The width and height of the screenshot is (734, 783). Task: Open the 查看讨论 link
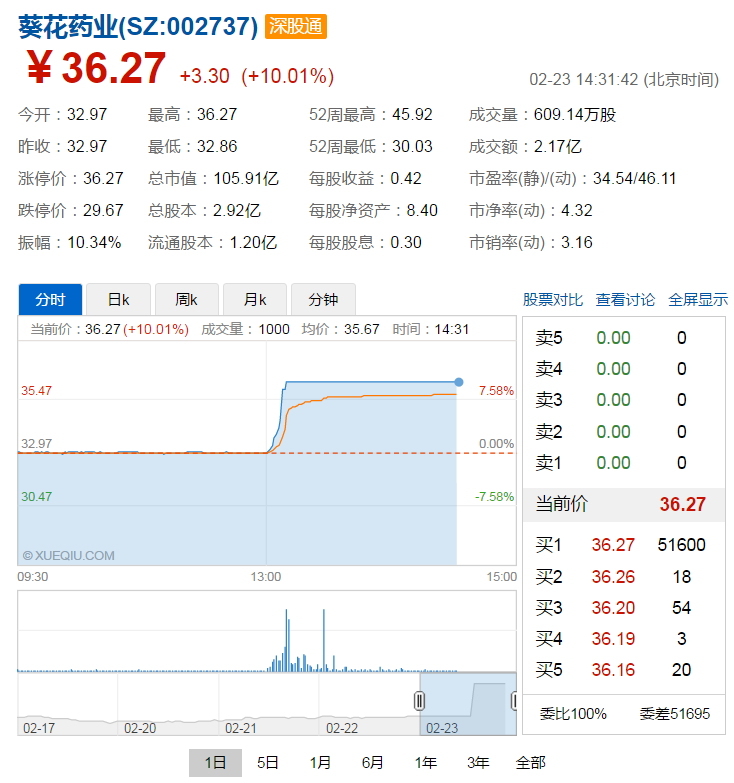[625, 300]
